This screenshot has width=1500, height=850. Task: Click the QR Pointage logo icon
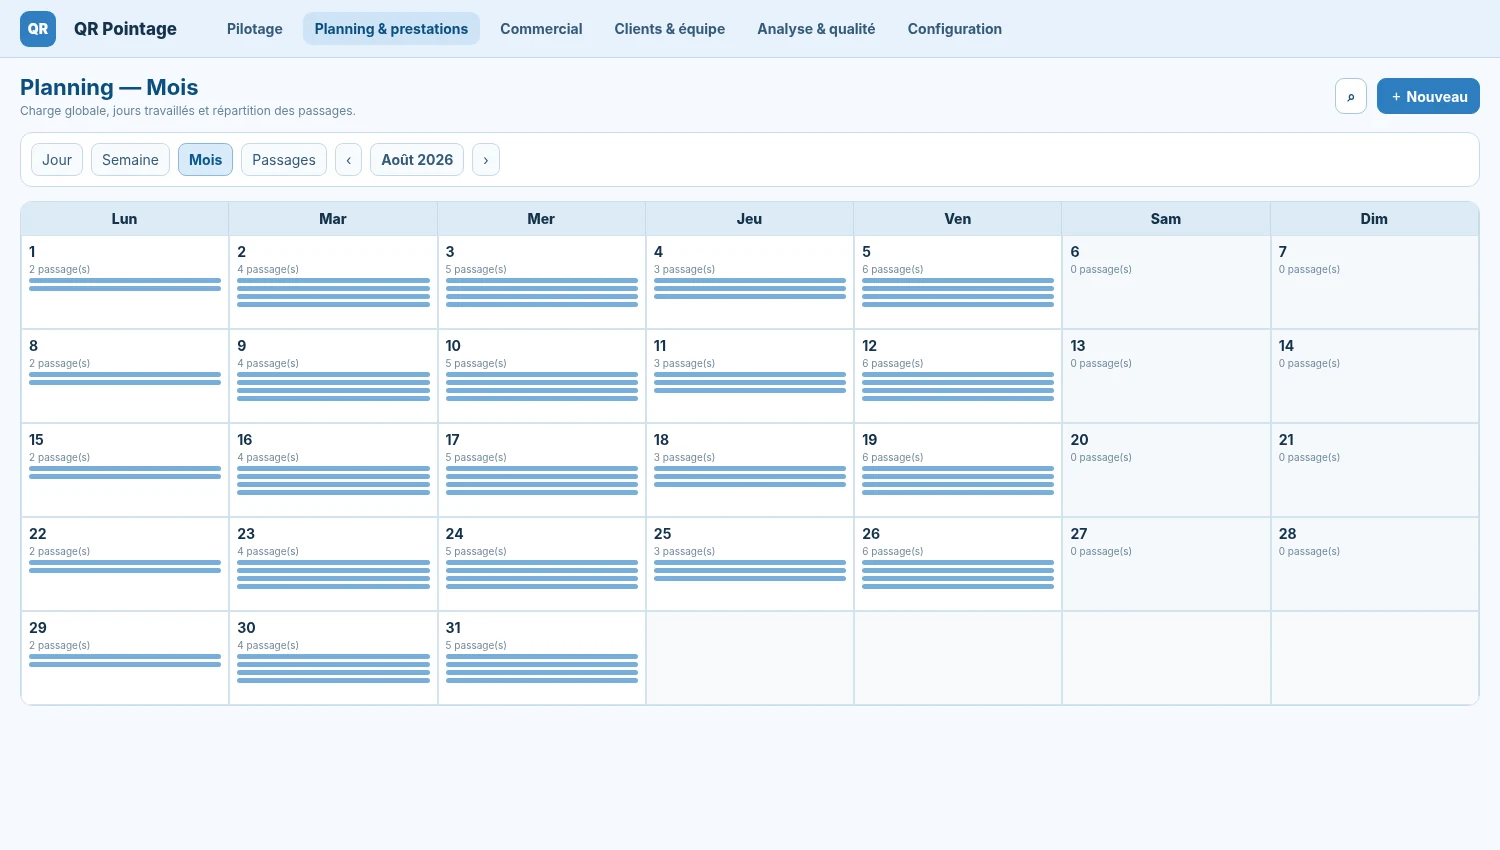[38, 29]
